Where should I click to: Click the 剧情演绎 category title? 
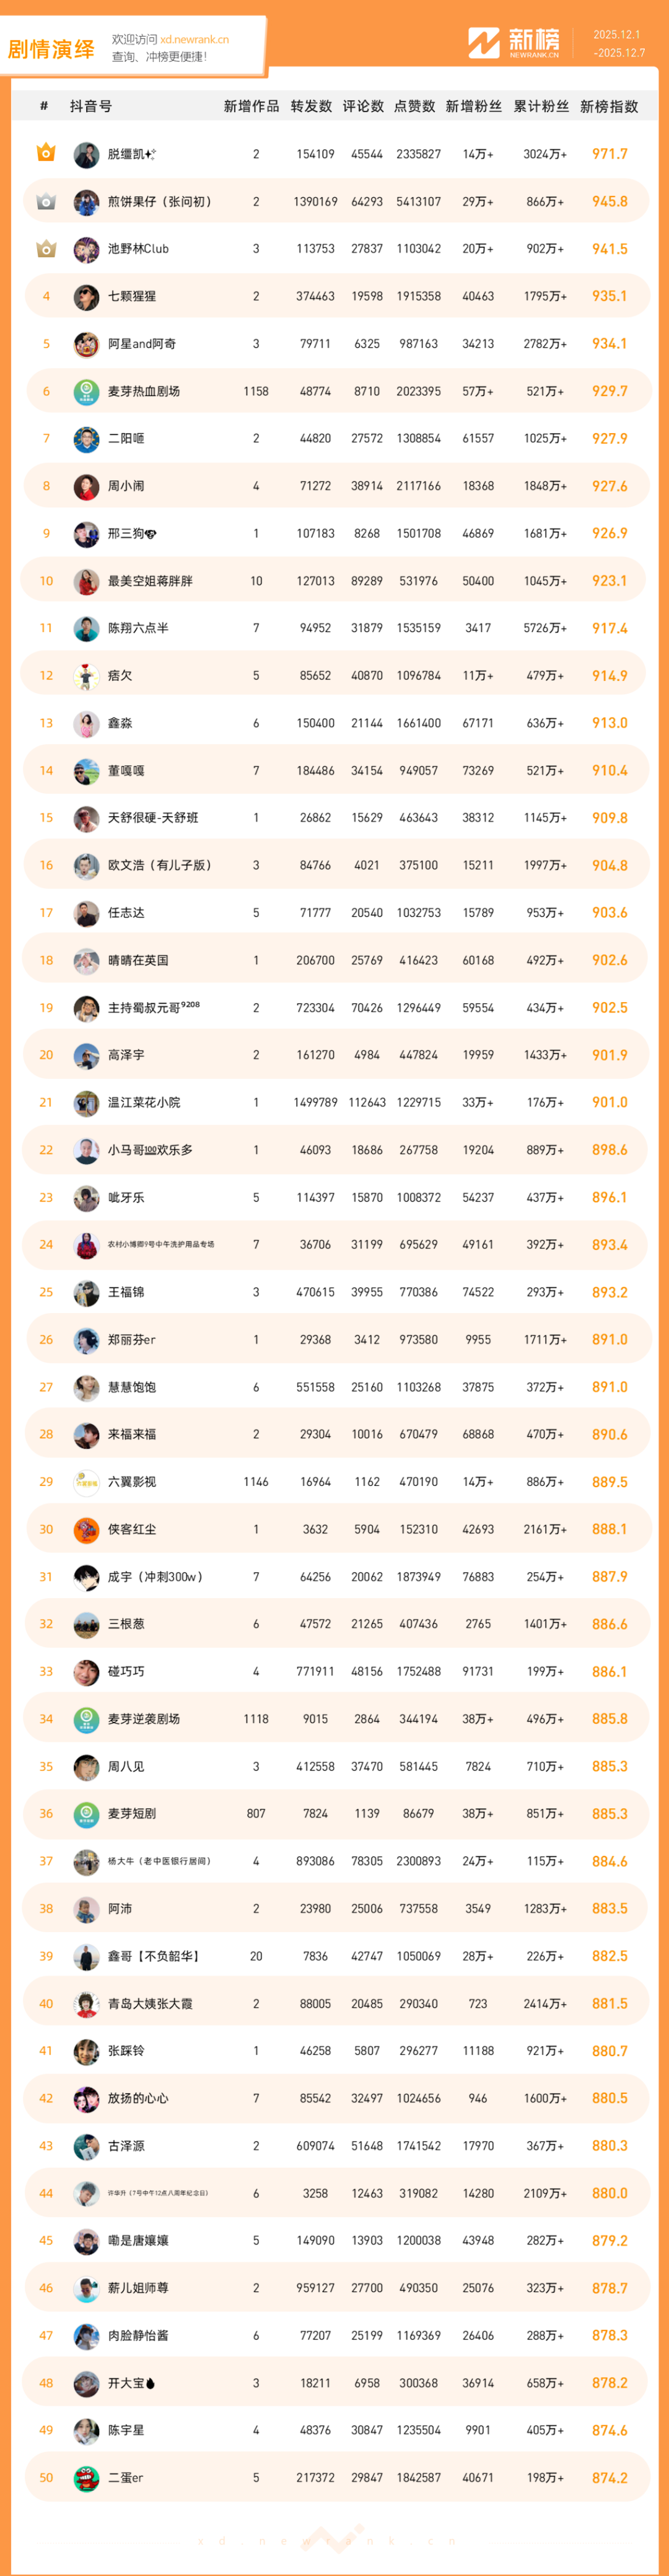coord(51,49)
